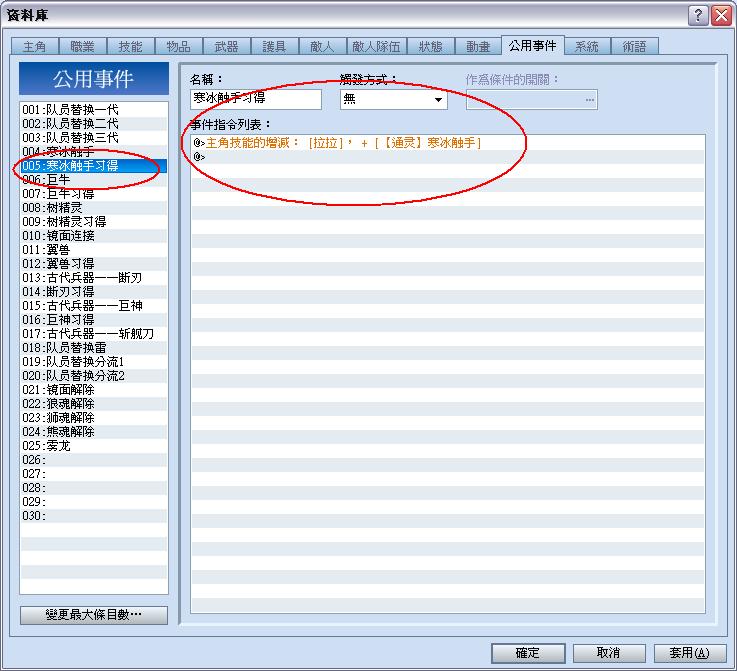Select list entry 003:队员替换三代
Screen dimensions: 737x671
point(94,138)
